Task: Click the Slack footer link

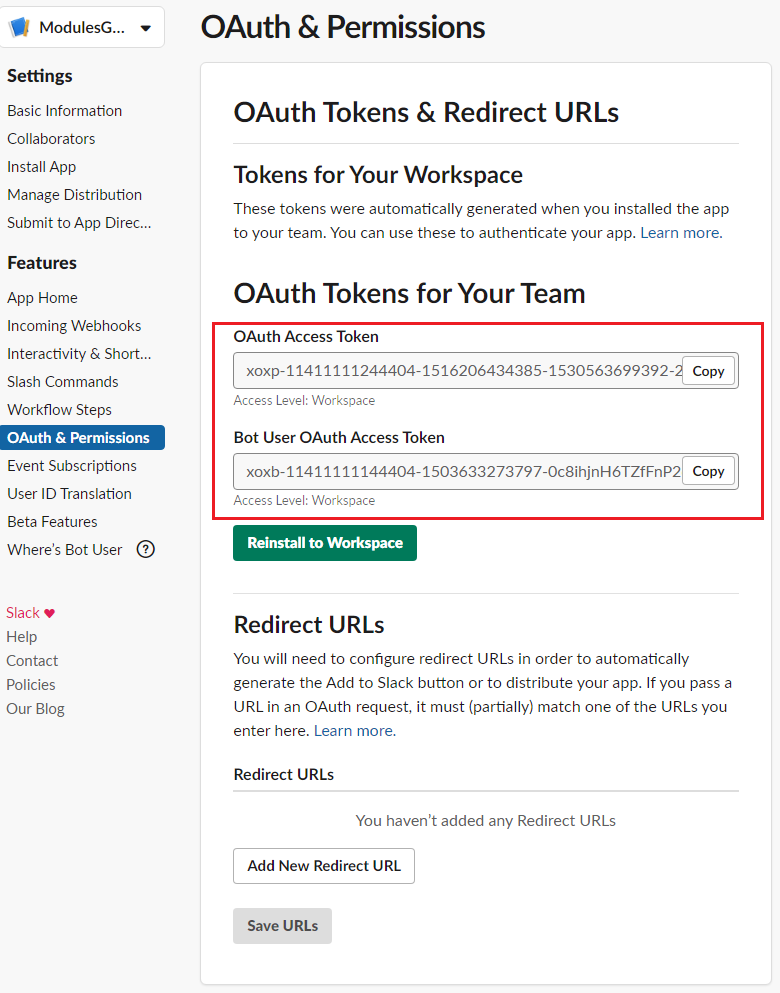Action: click(x=23, y=613)
